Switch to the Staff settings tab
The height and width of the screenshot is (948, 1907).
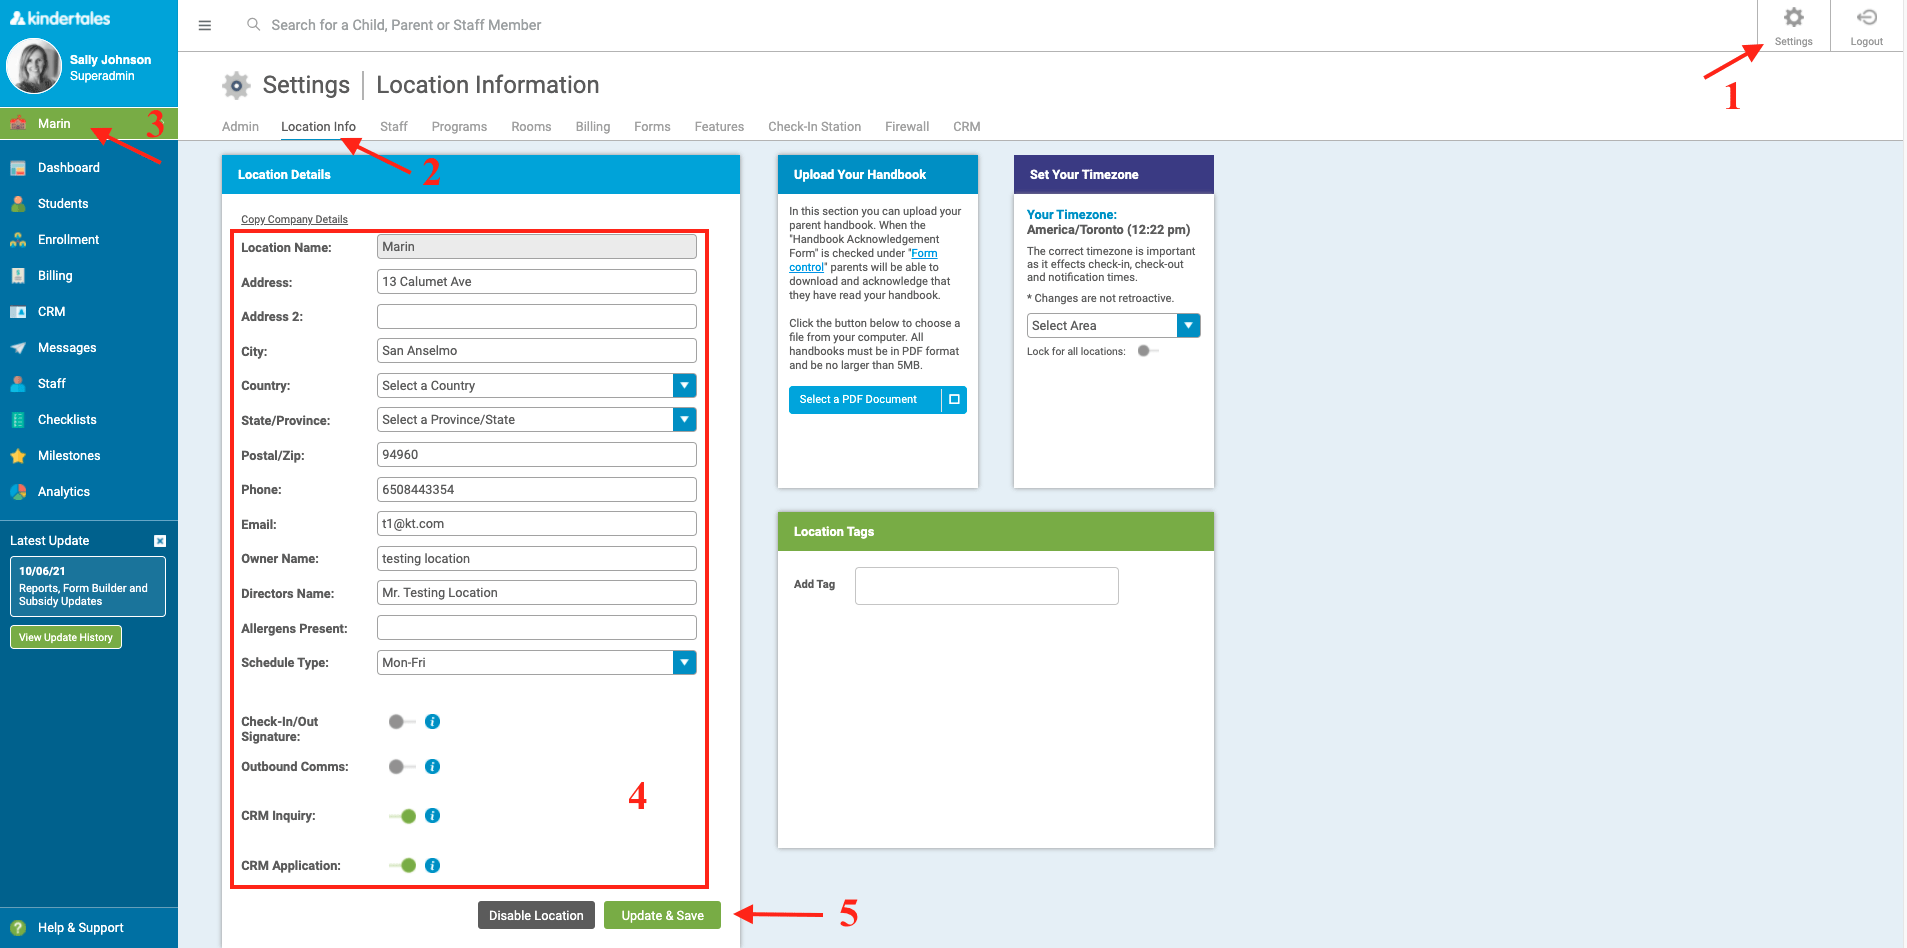coord(394,127)
